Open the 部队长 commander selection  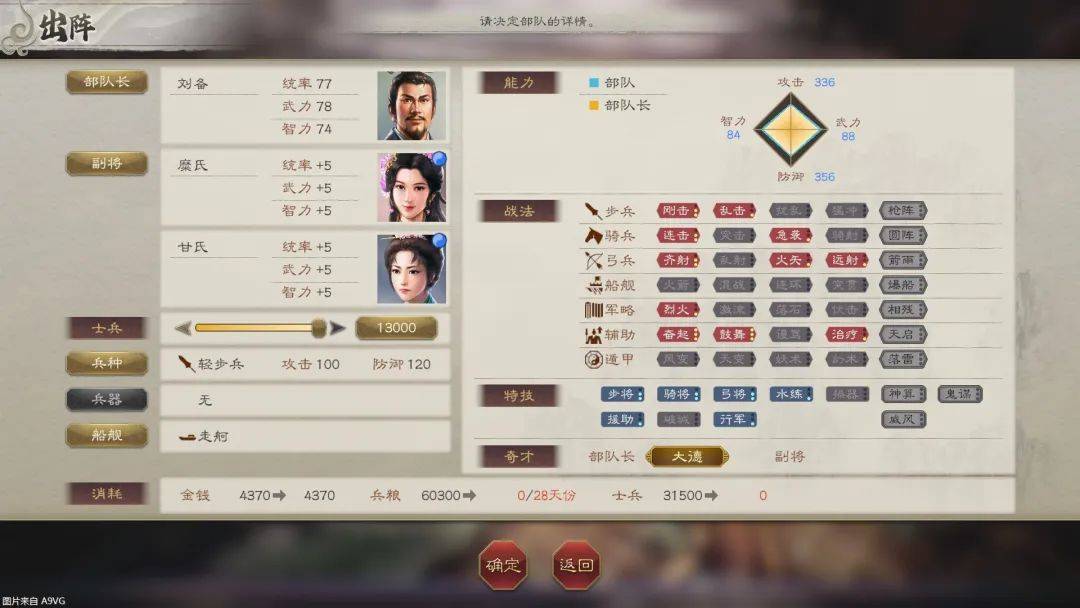pos(107,82)
